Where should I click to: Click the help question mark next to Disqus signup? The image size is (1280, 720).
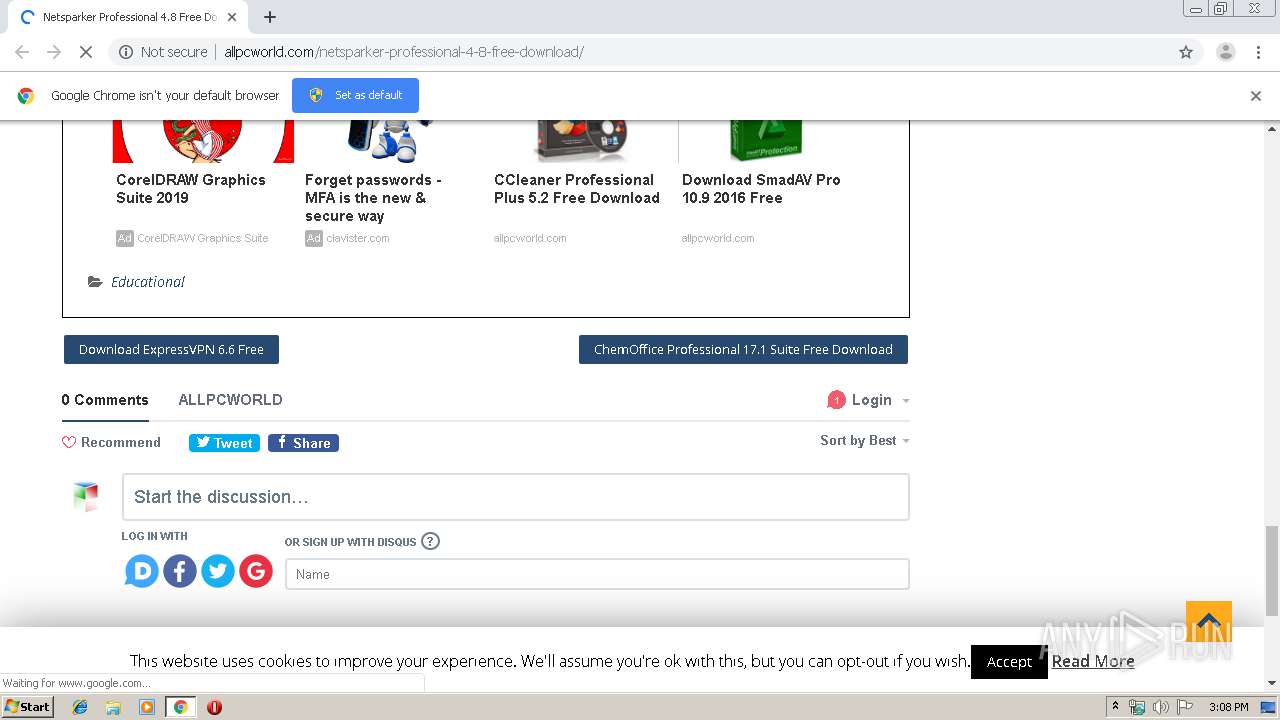click(x=430, y=541)
